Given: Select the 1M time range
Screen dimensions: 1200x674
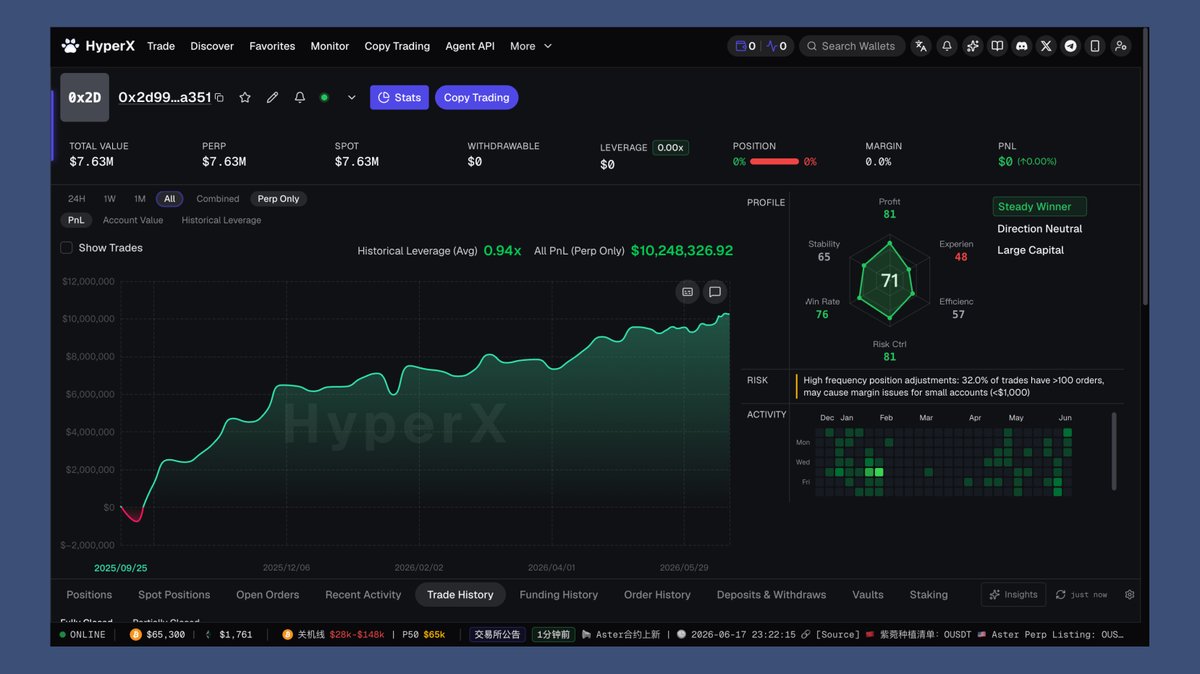Looking at the screenshot, I should tap(140, 199).
